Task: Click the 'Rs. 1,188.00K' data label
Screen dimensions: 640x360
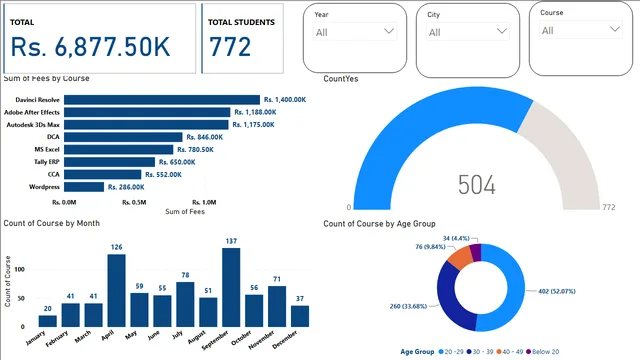Action: click(x=256, y=112)
